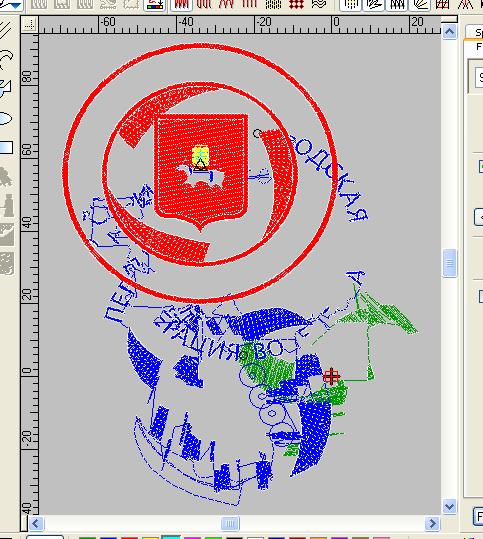Select the red satin stitch icon

[x=181, y=4]
